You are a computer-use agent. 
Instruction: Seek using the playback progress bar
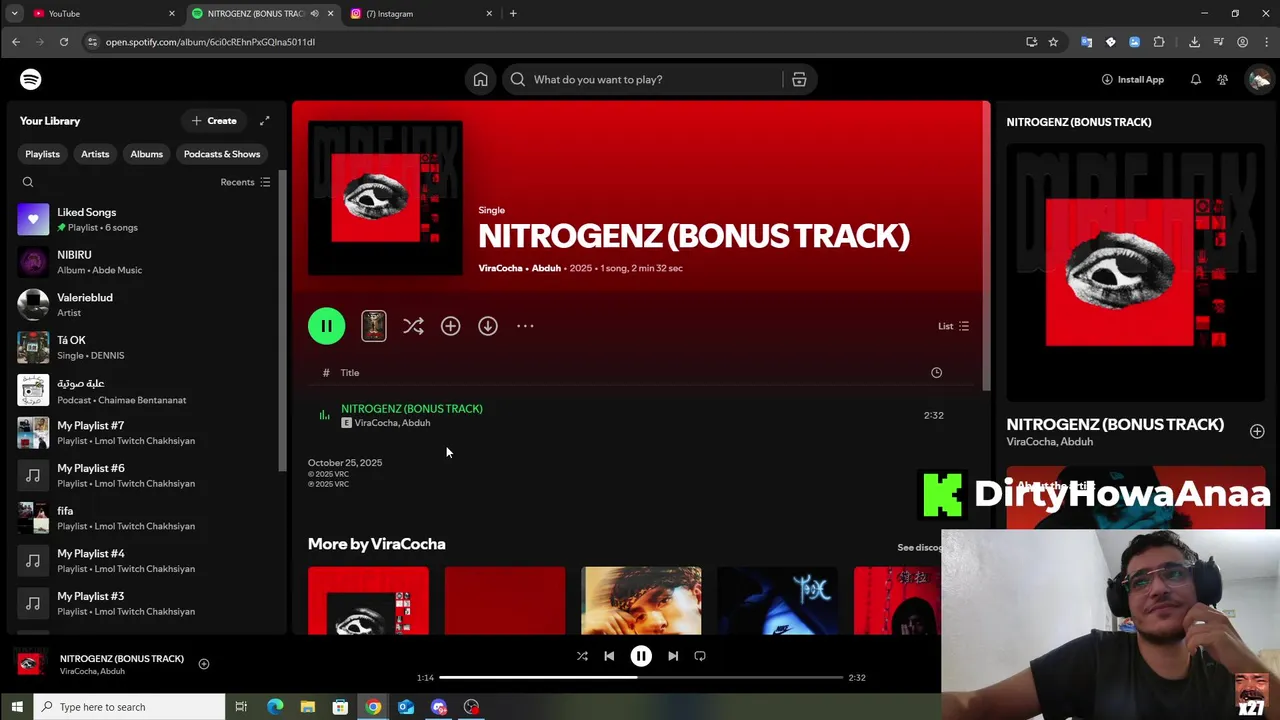pos(641,677)
